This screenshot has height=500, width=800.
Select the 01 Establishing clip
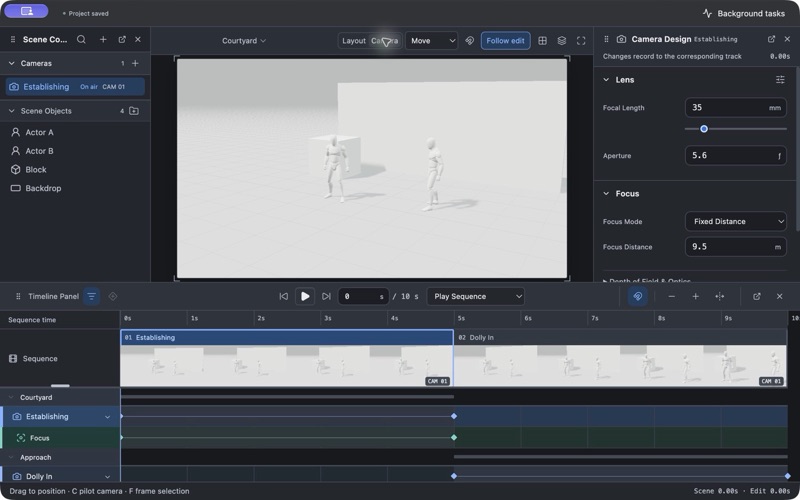point(287,358)
